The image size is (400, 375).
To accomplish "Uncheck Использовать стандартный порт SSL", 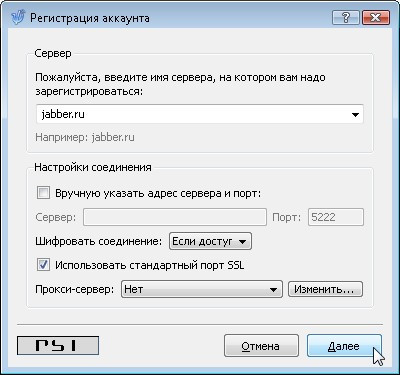I will 43,265.
